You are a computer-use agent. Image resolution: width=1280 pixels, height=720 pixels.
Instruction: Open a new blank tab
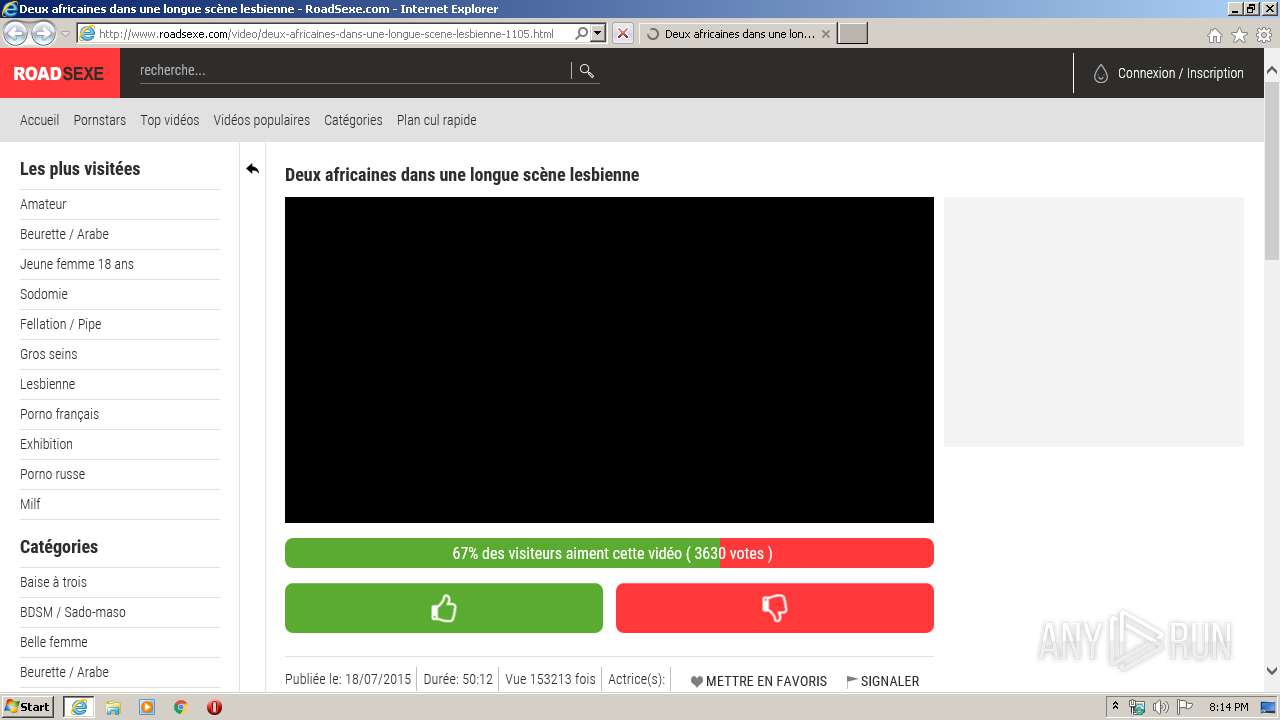(852, 34)
